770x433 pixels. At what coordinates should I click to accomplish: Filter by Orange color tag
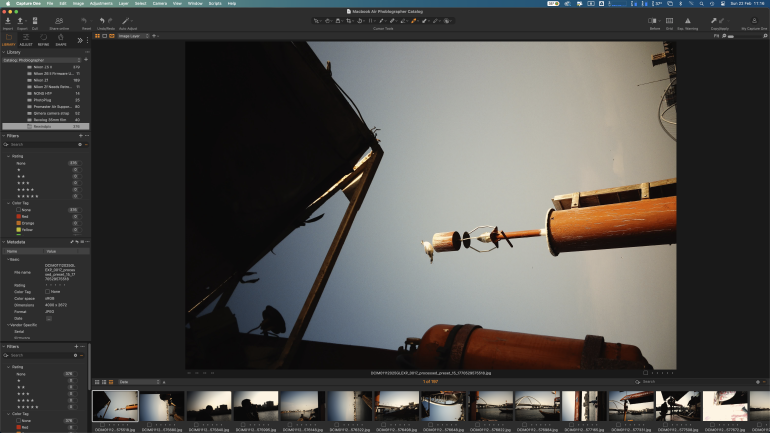(x=28, y=221)
